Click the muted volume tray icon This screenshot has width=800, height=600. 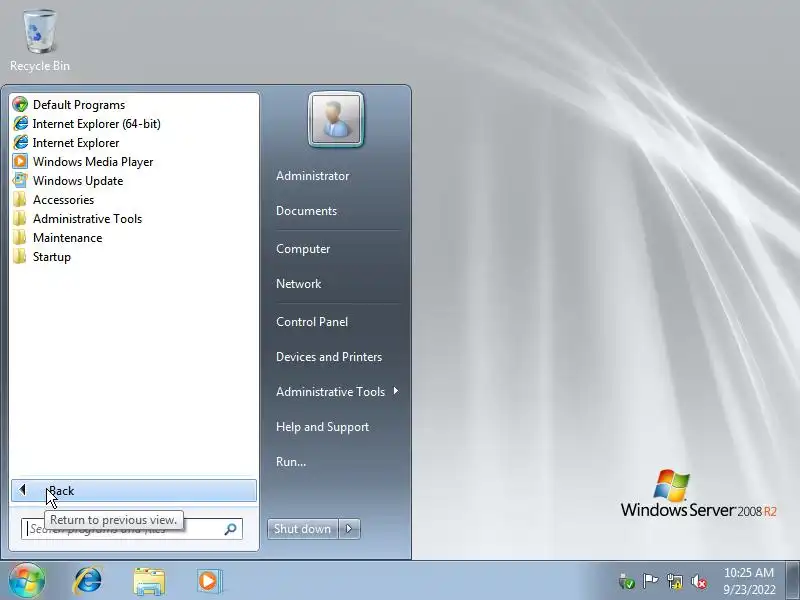[x=698, y=581]
